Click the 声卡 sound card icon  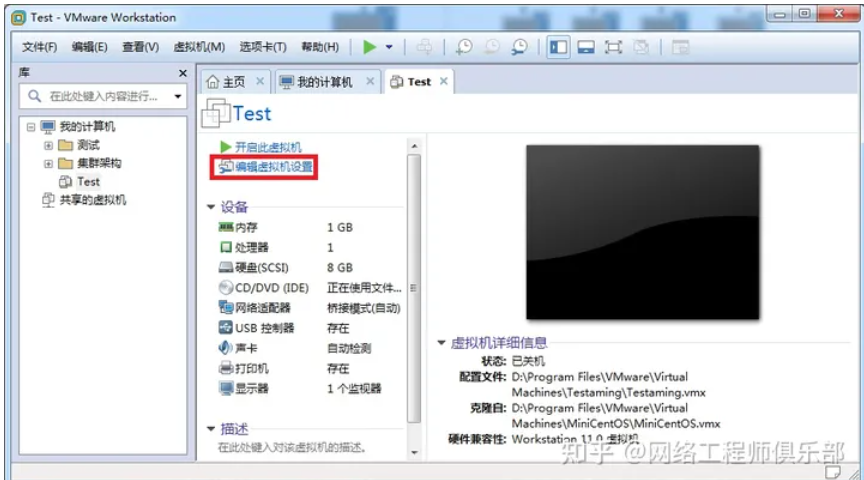tap(225, 347)
